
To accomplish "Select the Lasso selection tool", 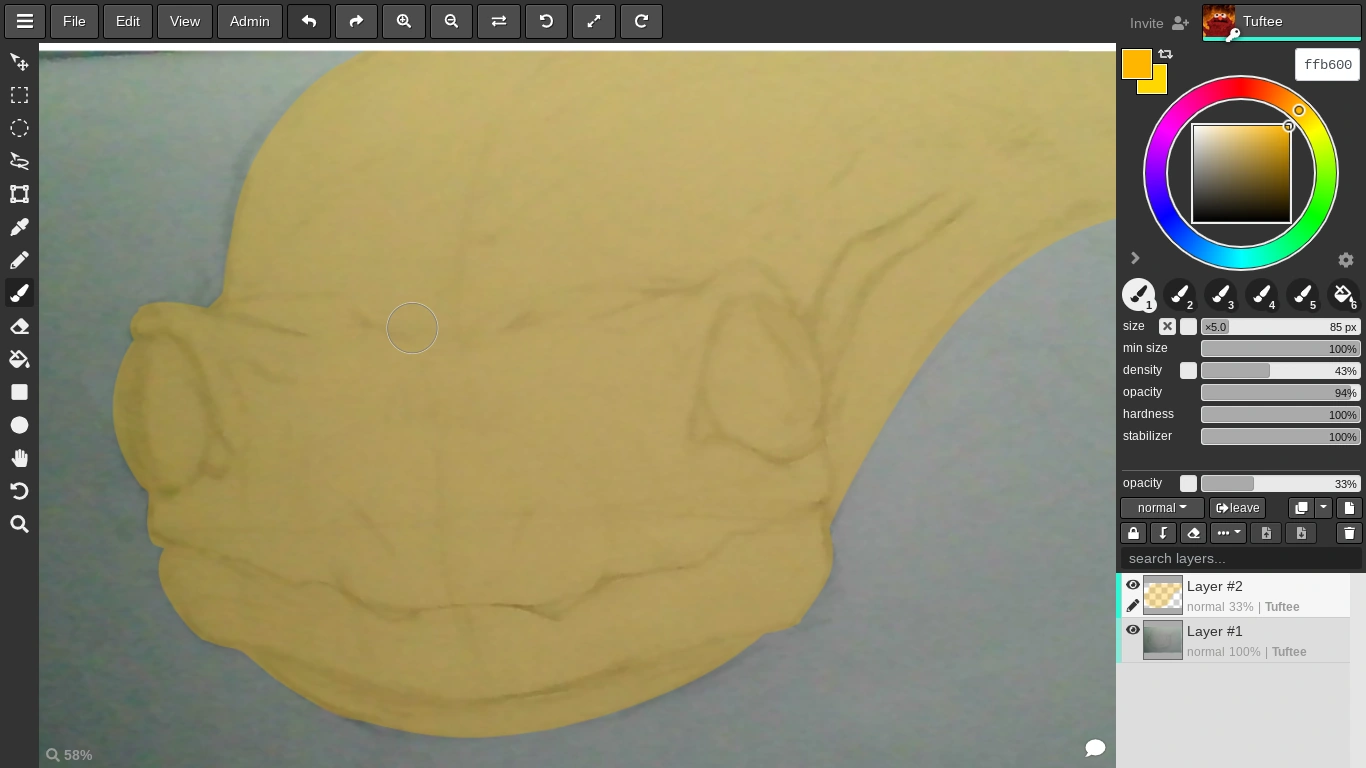I will tap(19, 161).
